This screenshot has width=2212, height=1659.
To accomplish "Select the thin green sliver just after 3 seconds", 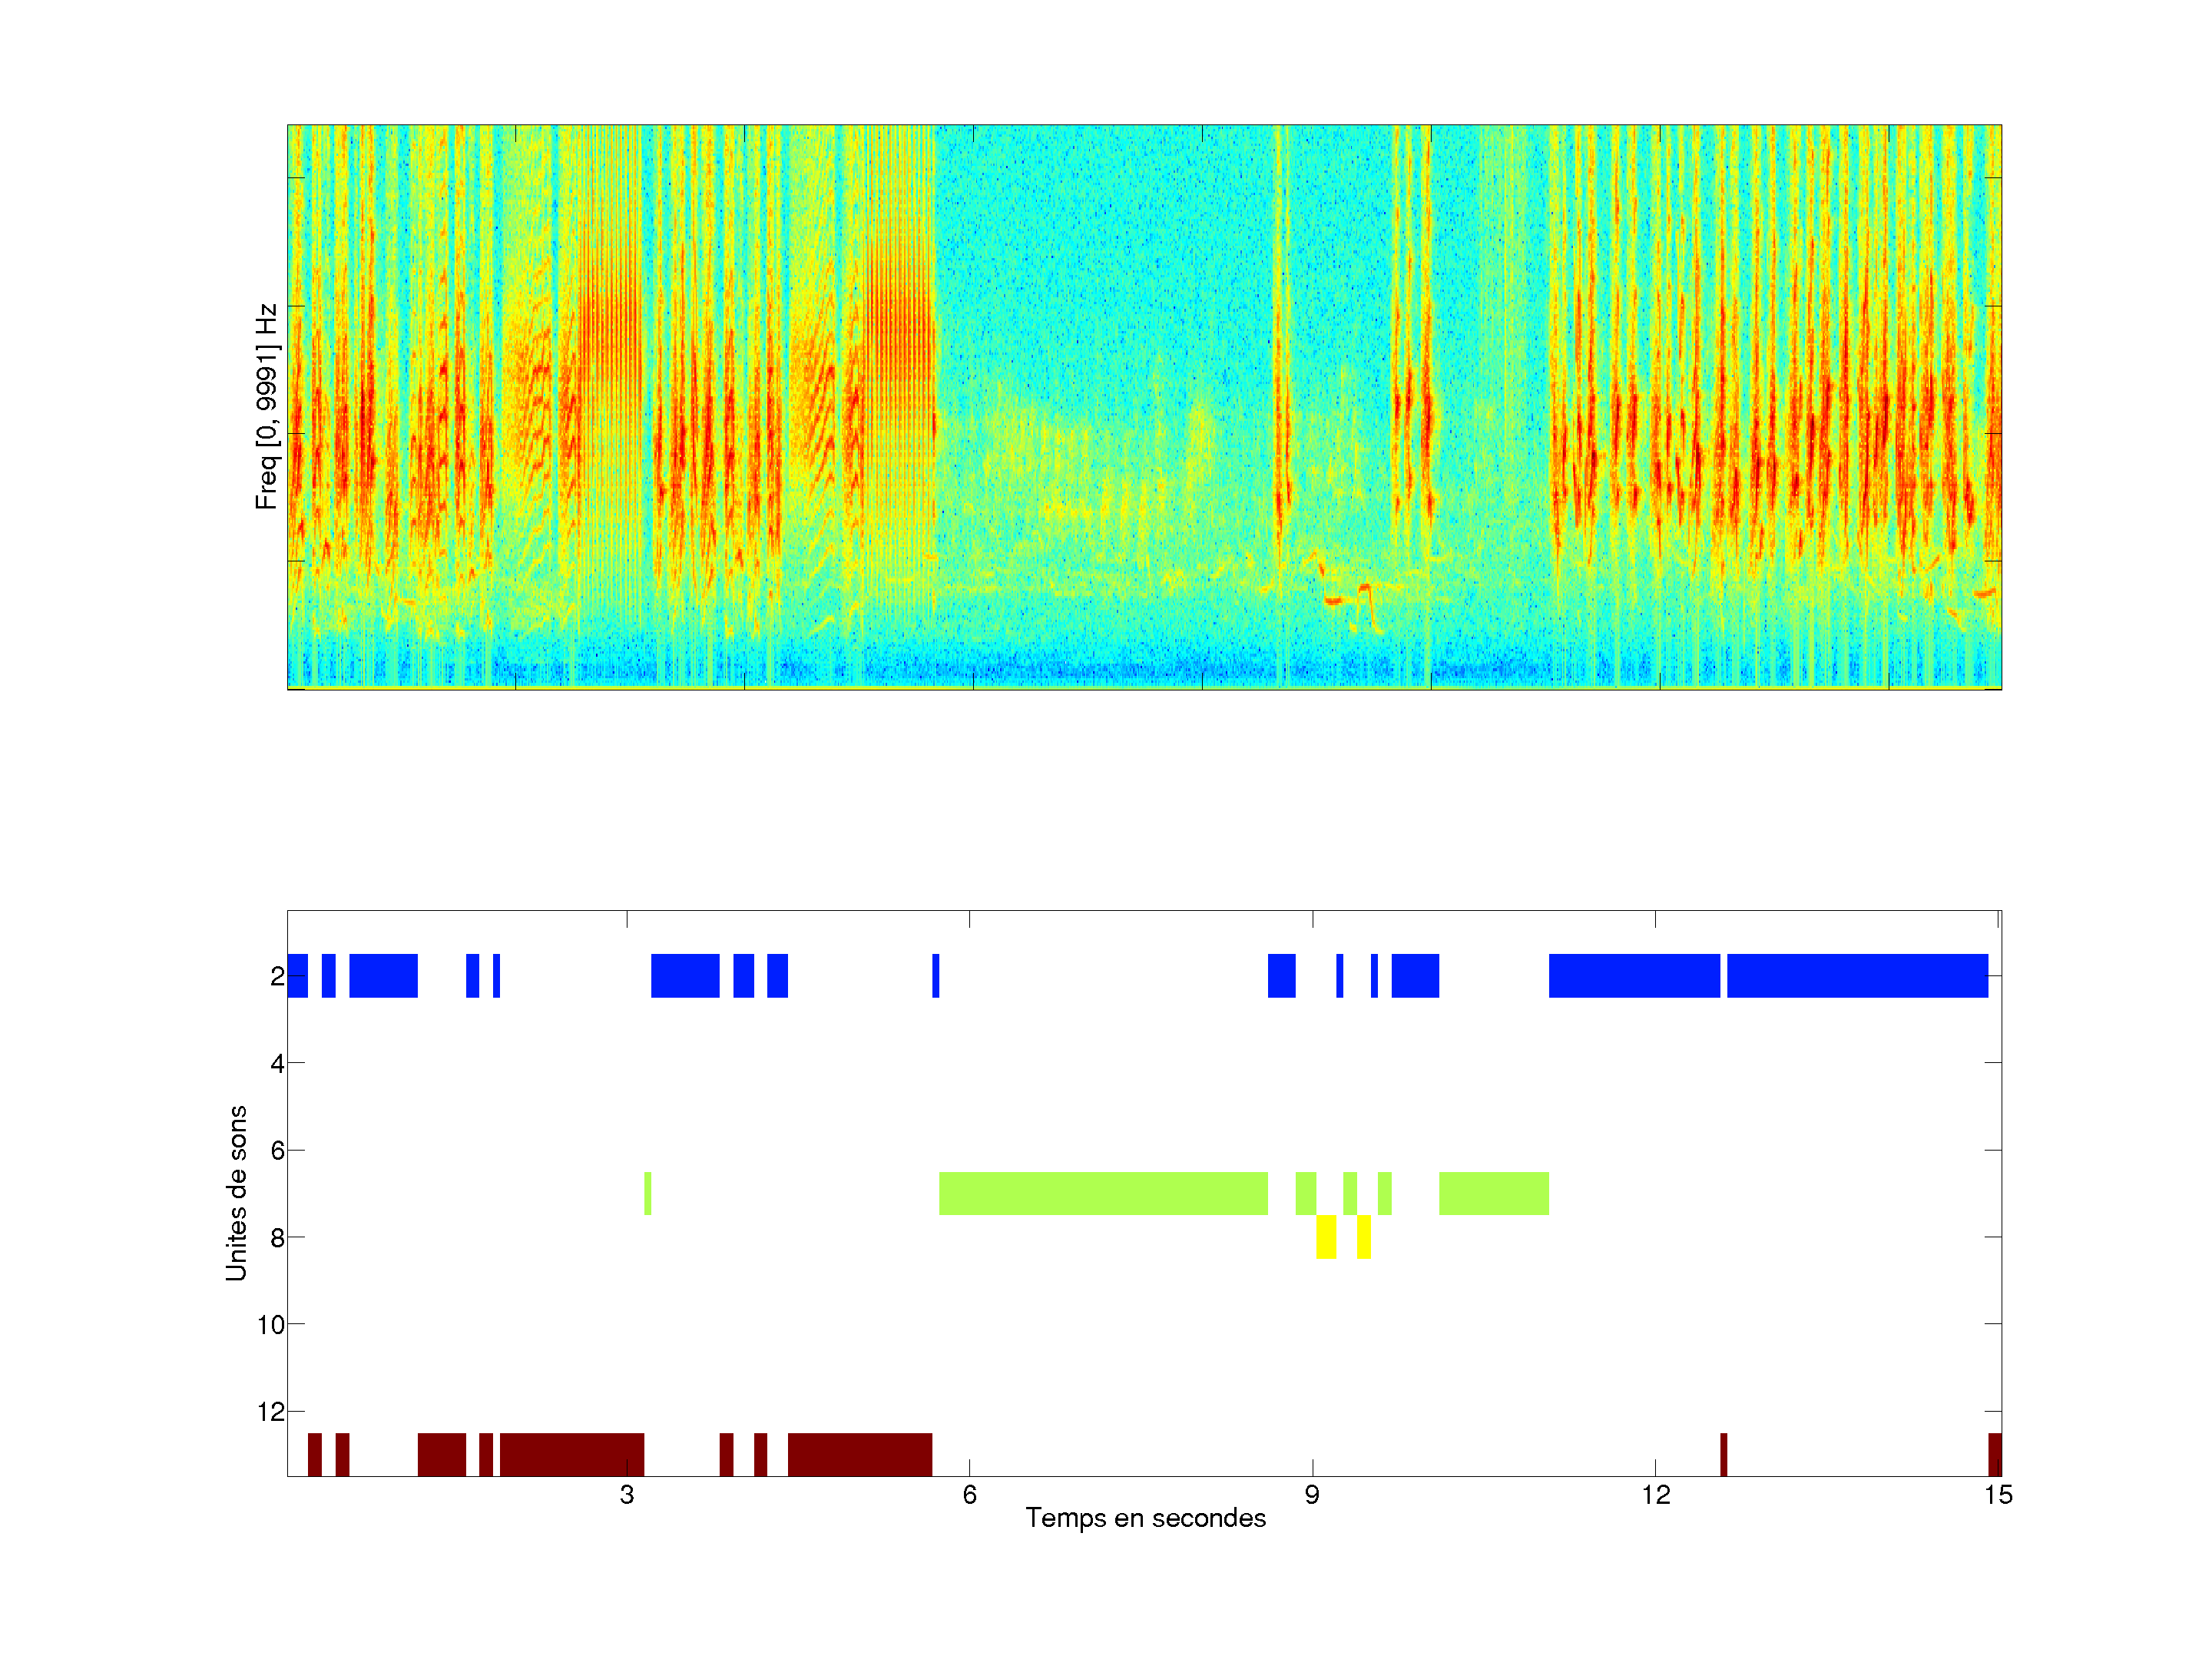I will 648,1193.
